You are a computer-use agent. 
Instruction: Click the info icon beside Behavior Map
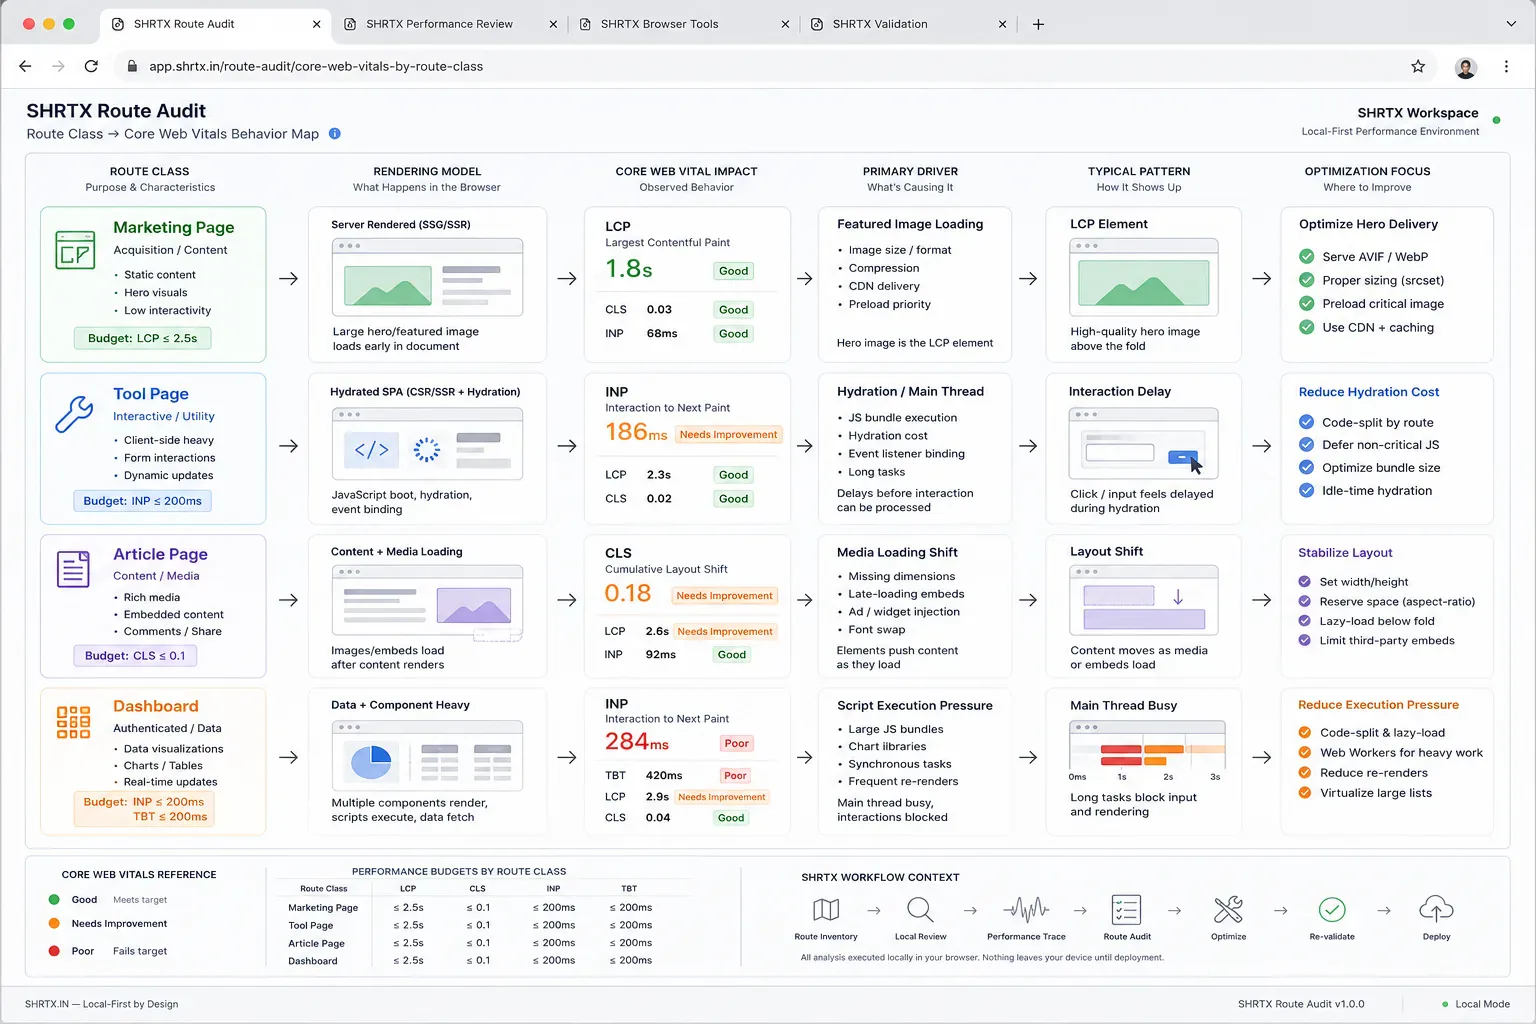[x=335, y=134]
